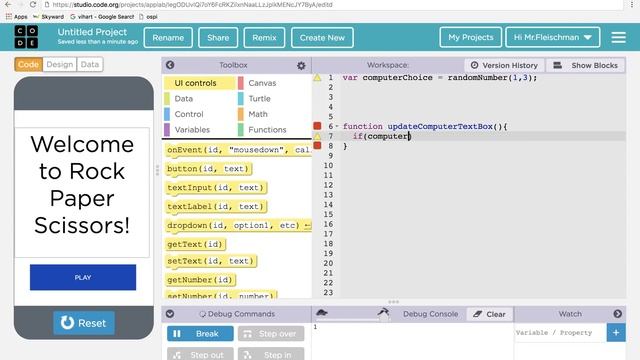
Task: Click the PLAY button in the app preview
Action: pos(83,277)
